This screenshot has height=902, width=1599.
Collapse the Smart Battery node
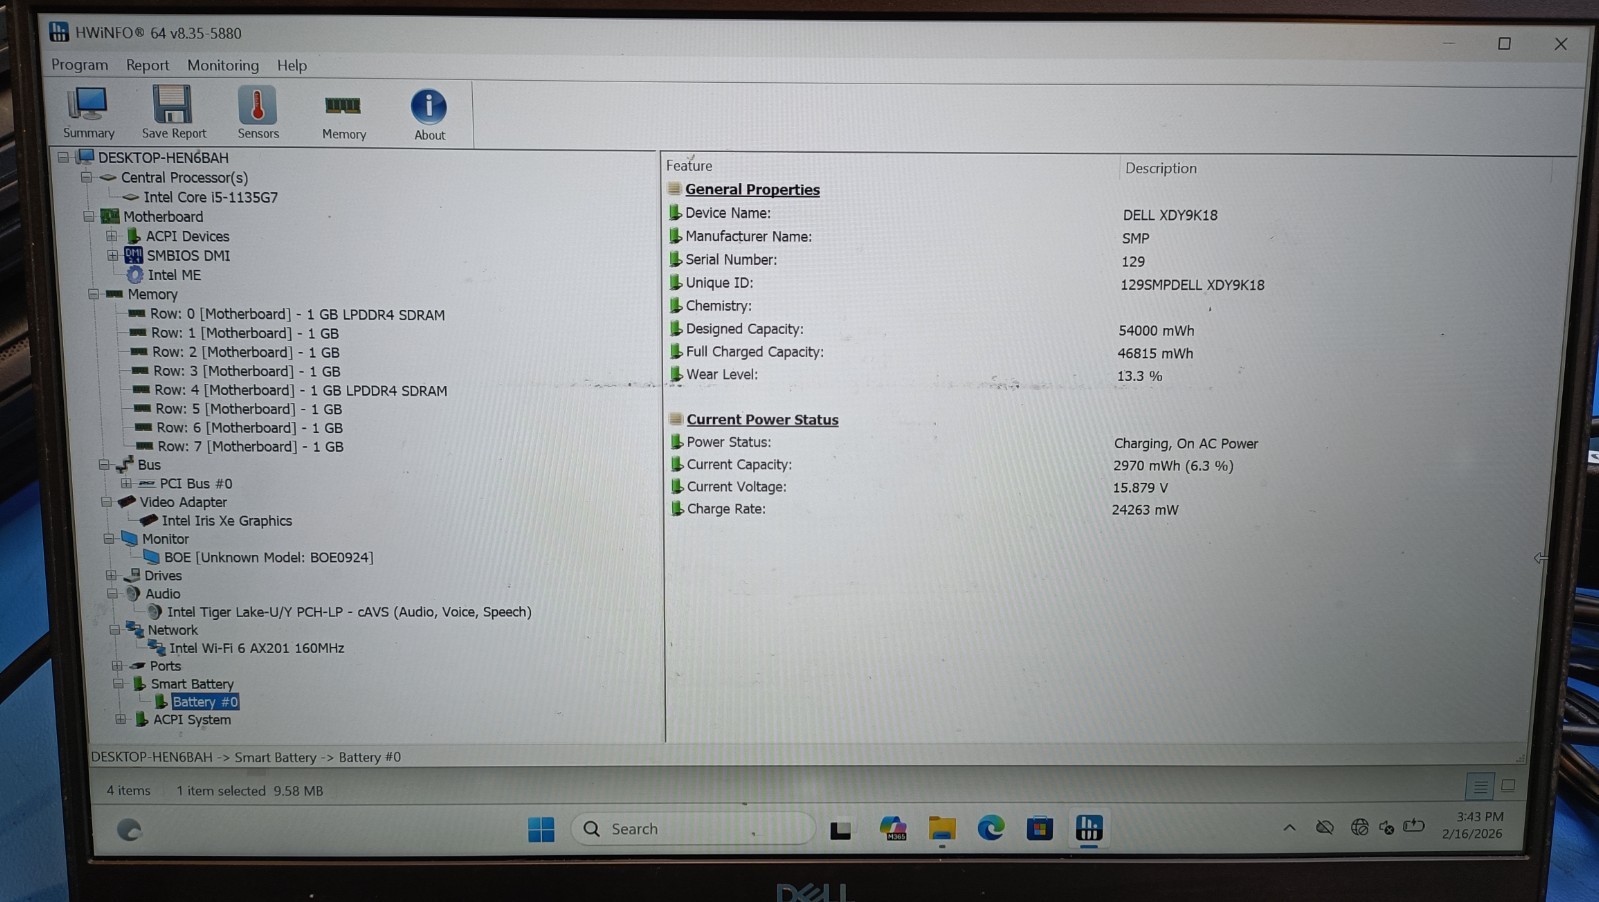point(118,683)
